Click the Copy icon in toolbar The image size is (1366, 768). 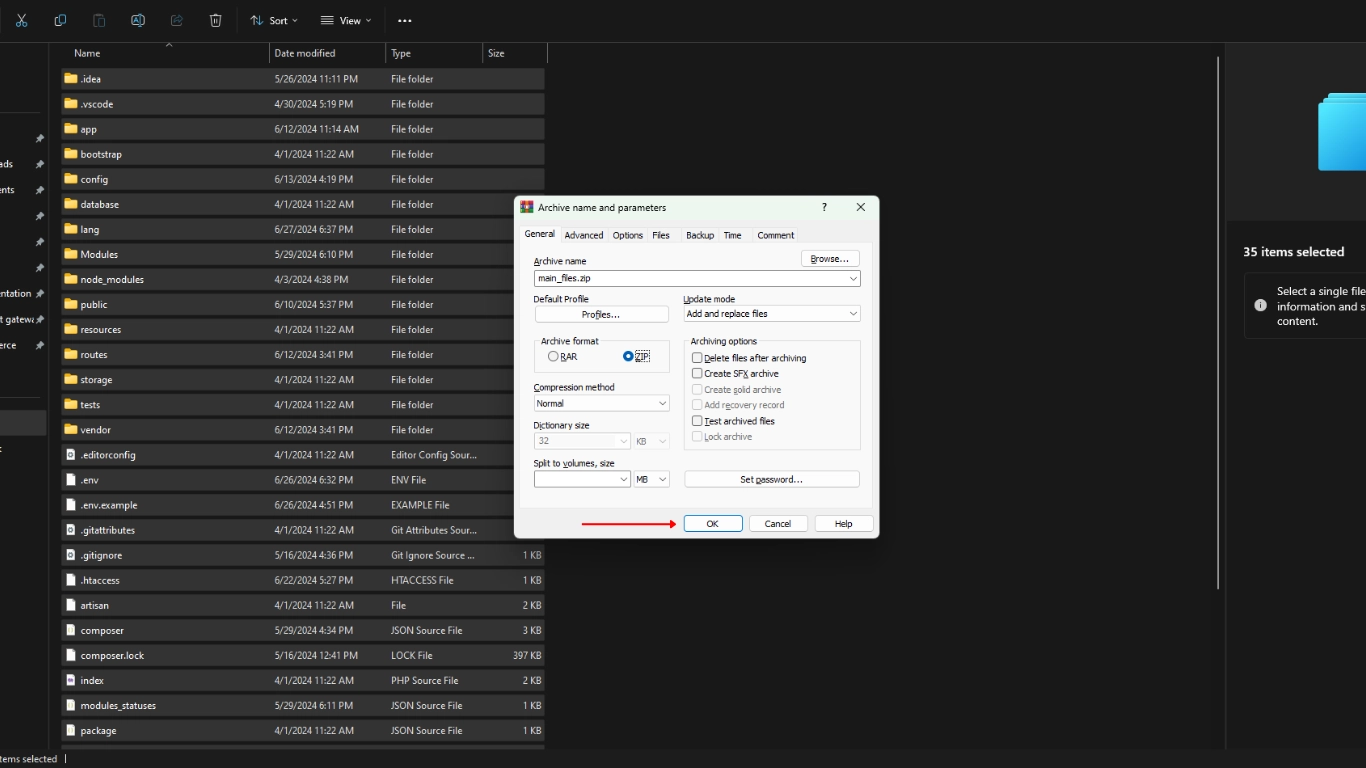pyautogui.click(x=60, y=20)
